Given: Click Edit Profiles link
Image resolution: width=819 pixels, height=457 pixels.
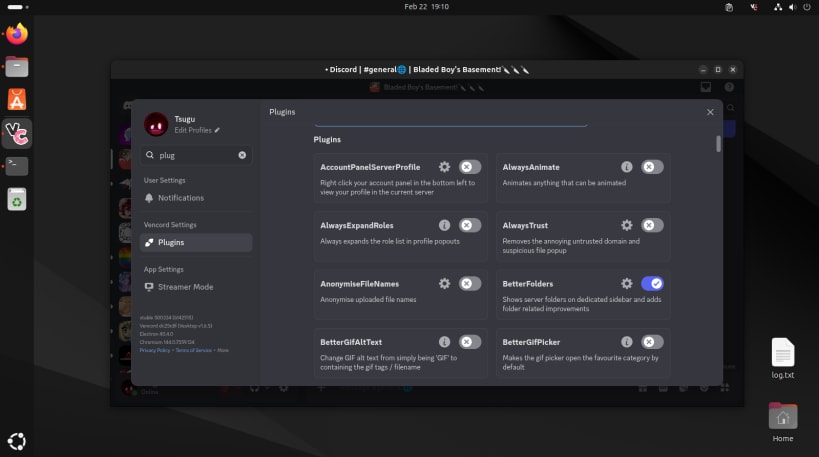Looking at the screenshot, I should [x=193, y=130].
